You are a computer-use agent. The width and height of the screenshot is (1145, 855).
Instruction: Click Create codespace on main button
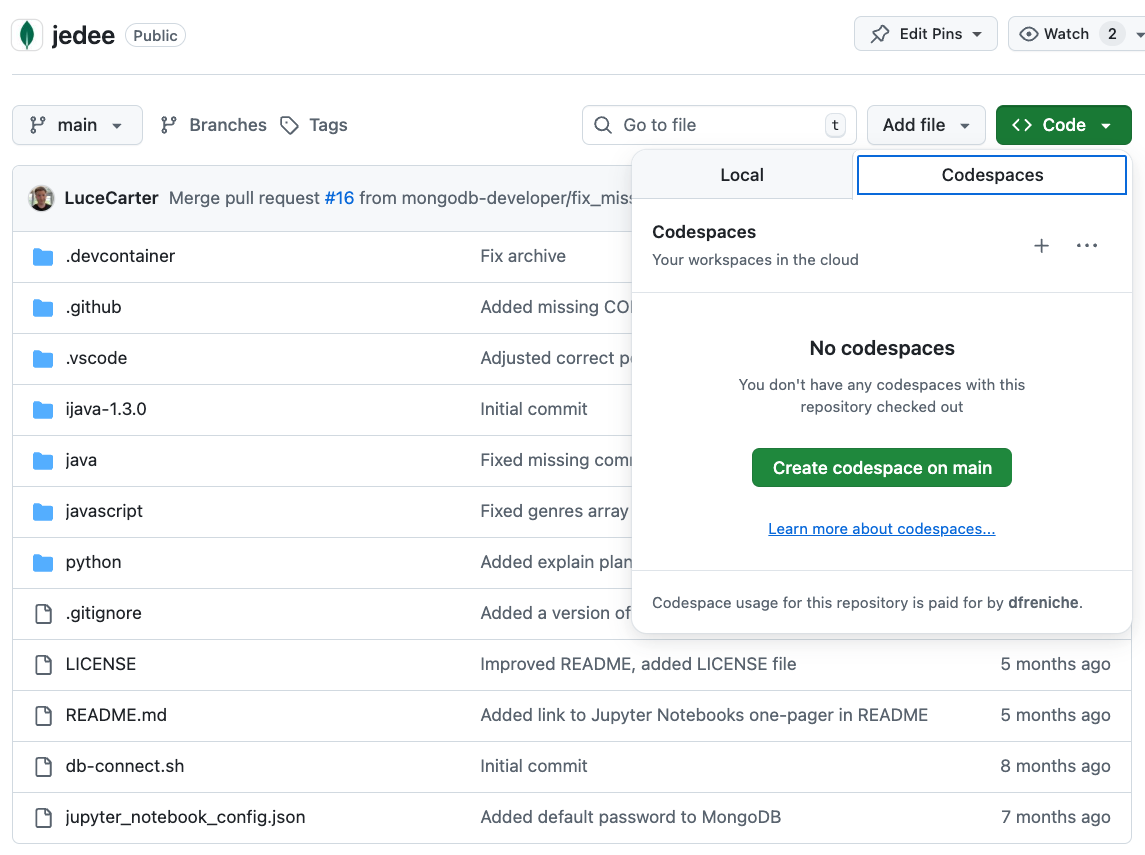pyautogui.click(x=881, y=468)
